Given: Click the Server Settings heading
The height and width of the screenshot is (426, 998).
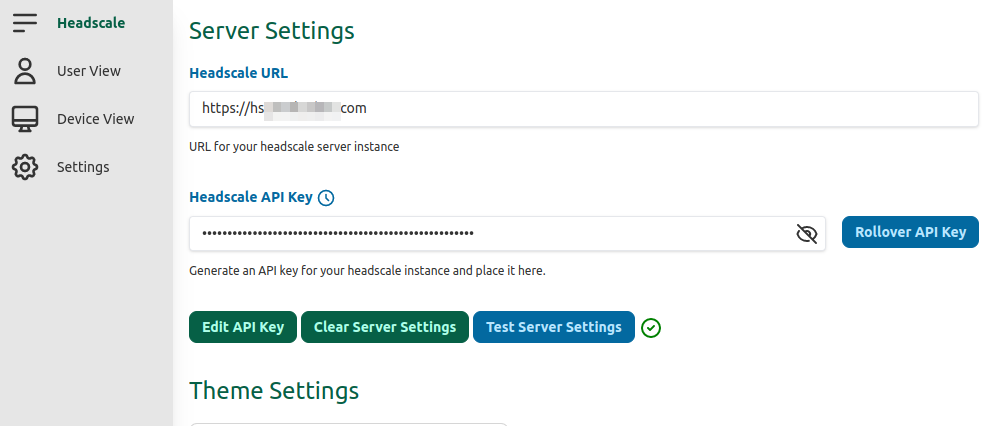Looking at the screenshot, I should pyautogui.click(x=272, y=31).
